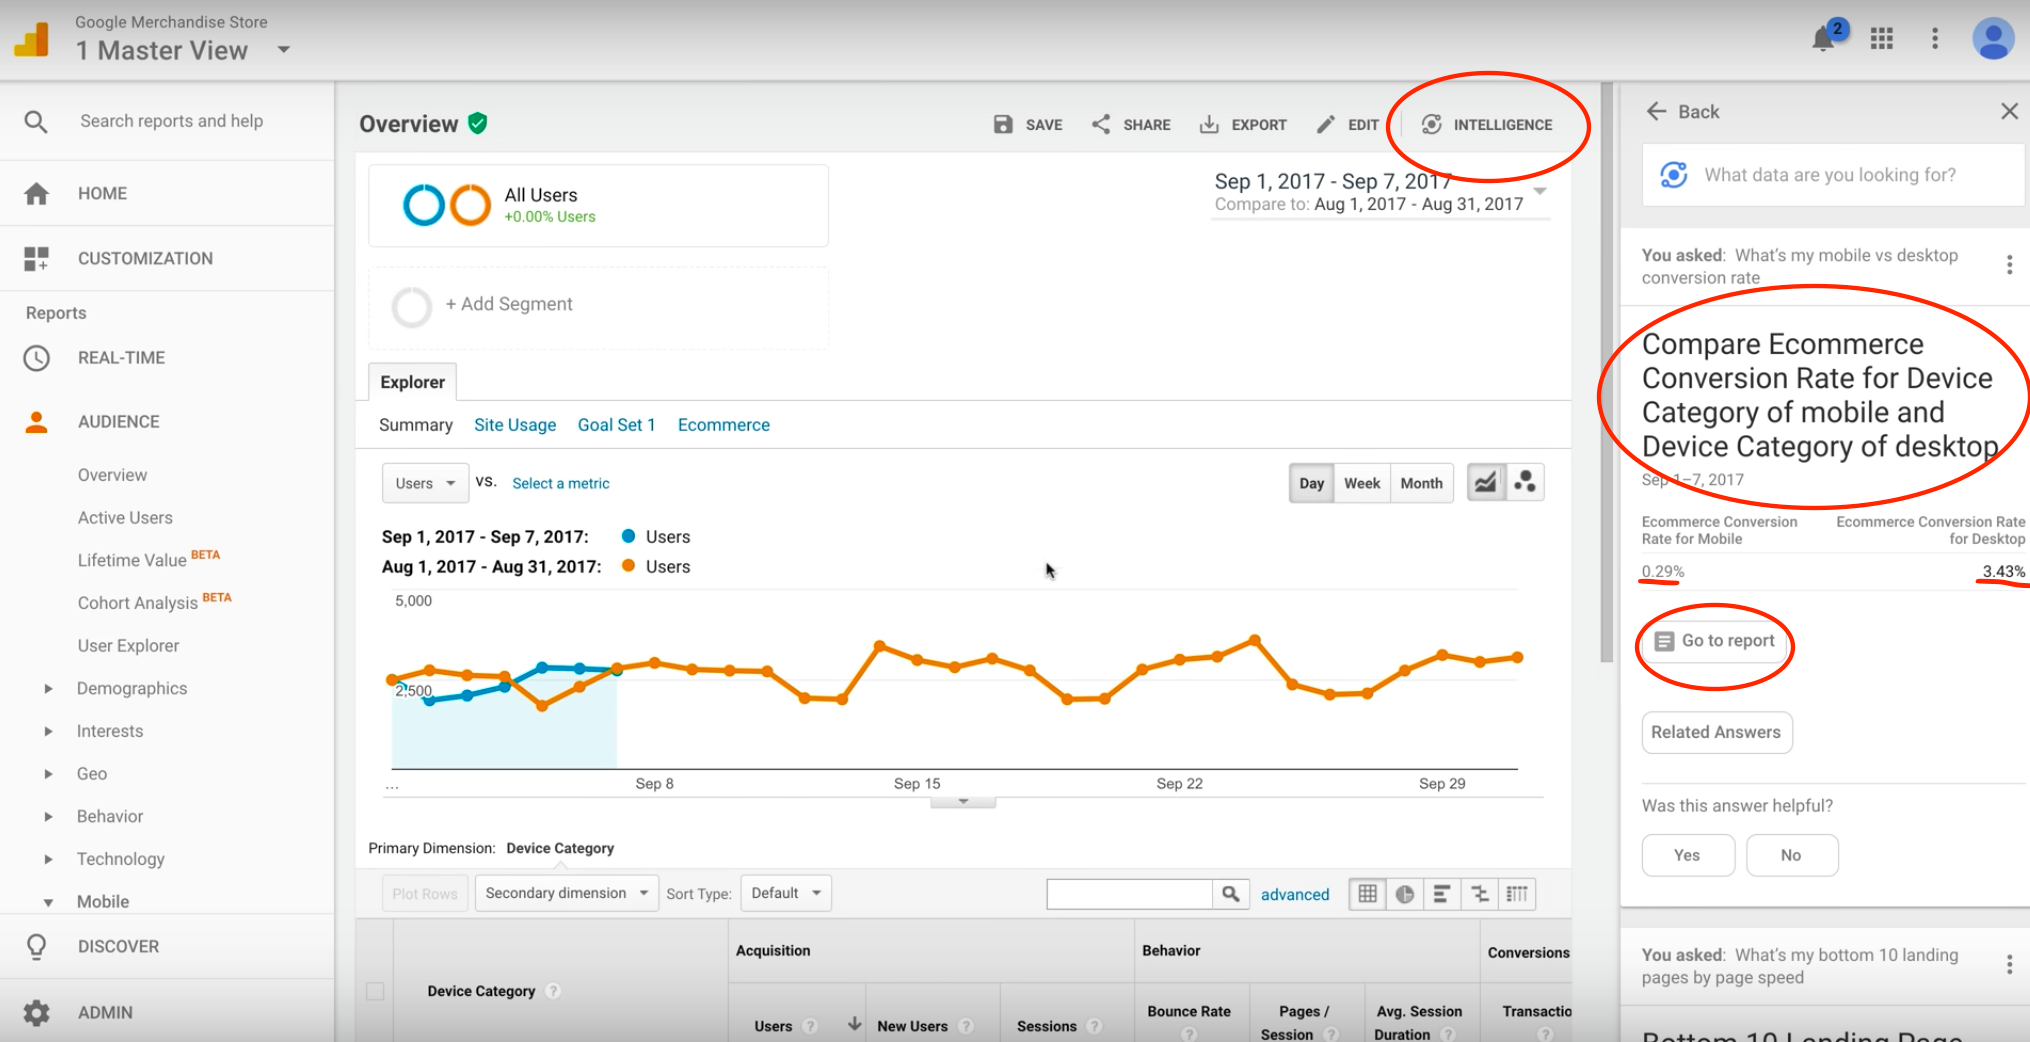2030x1042 pixels.
Task: Answer Yes to helpful question
Action: [1687, 855]
